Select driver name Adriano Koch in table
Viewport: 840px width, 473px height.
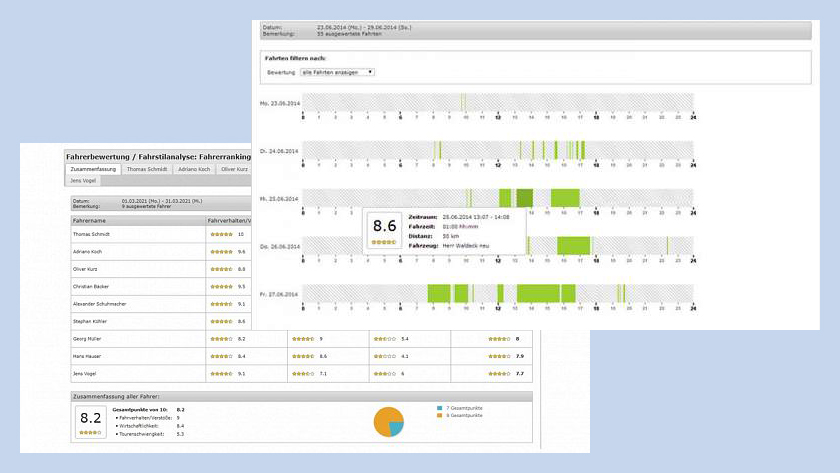(x=87, y=252)
